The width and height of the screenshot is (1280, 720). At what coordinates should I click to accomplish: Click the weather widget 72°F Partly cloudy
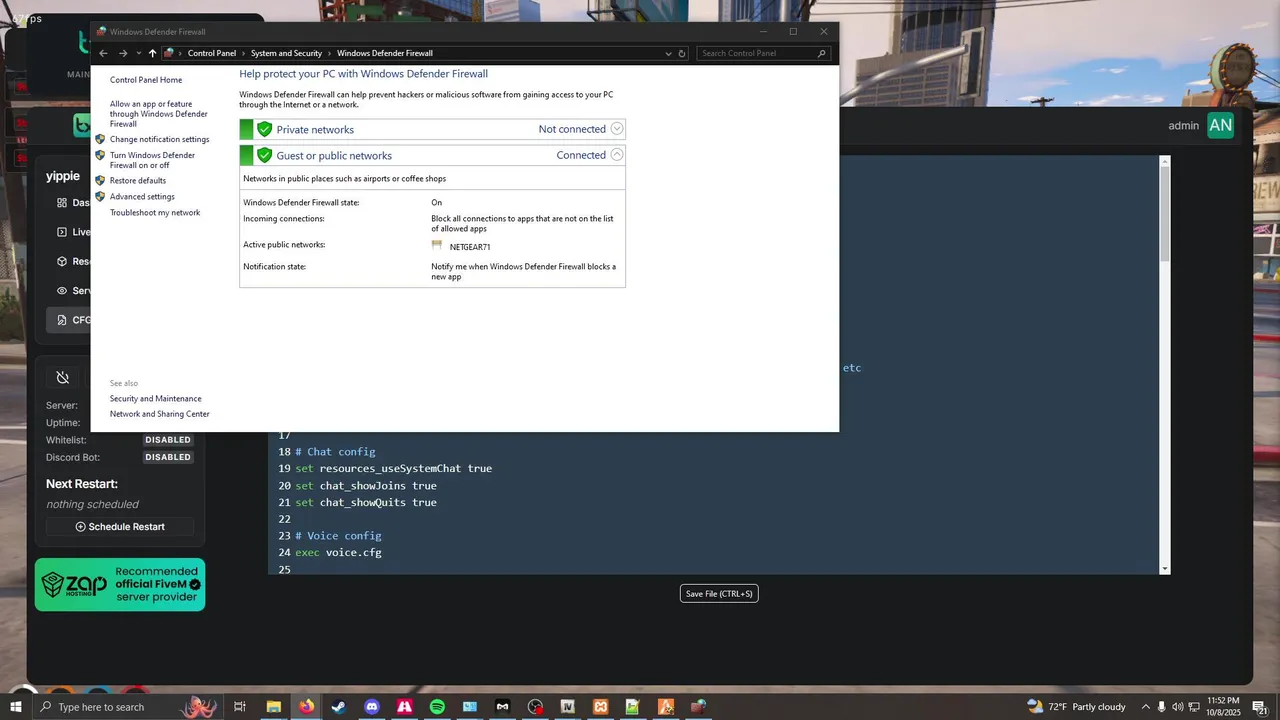1076,707
